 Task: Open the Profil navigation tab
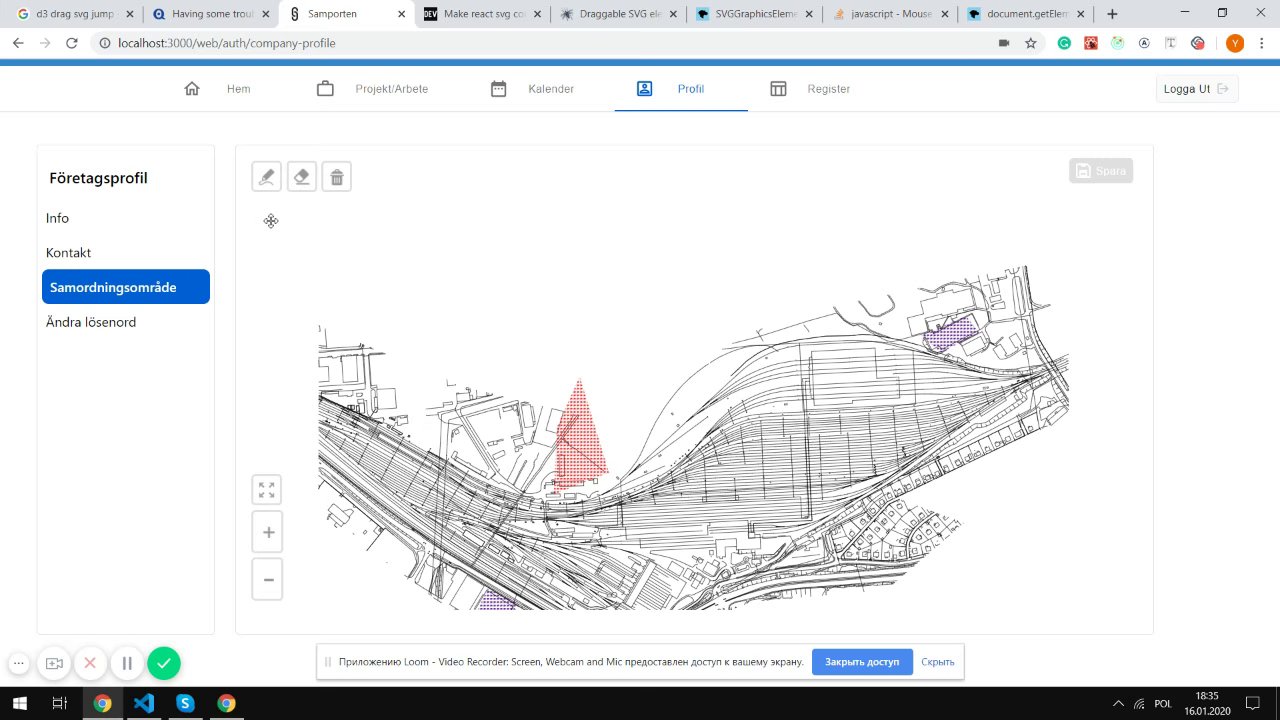681,89
